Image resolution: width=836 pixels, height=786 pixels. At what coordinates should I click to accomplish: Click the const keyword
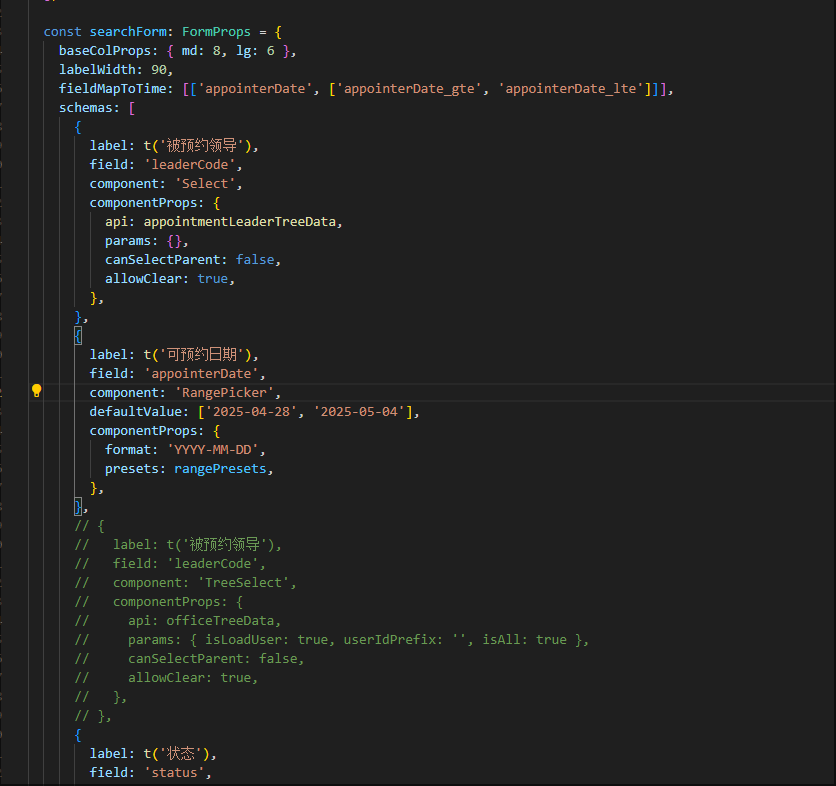(x=62, y=32)
